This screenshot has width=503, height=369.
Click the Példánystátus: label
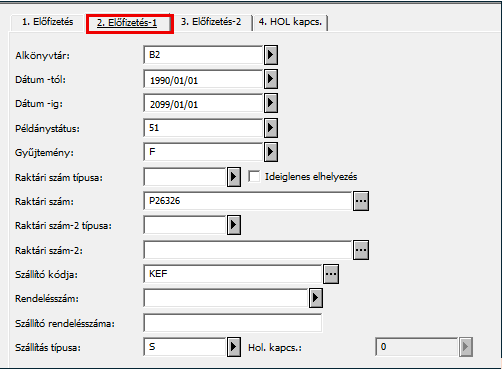[x=47, y=128]
